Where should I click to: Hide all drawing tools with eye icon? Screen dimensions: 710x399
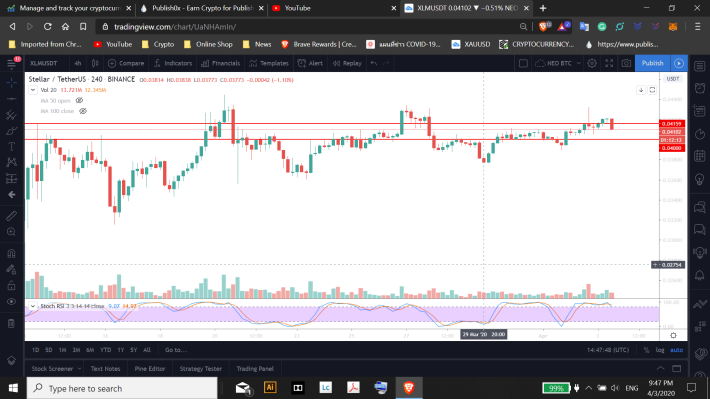[11, 302]
